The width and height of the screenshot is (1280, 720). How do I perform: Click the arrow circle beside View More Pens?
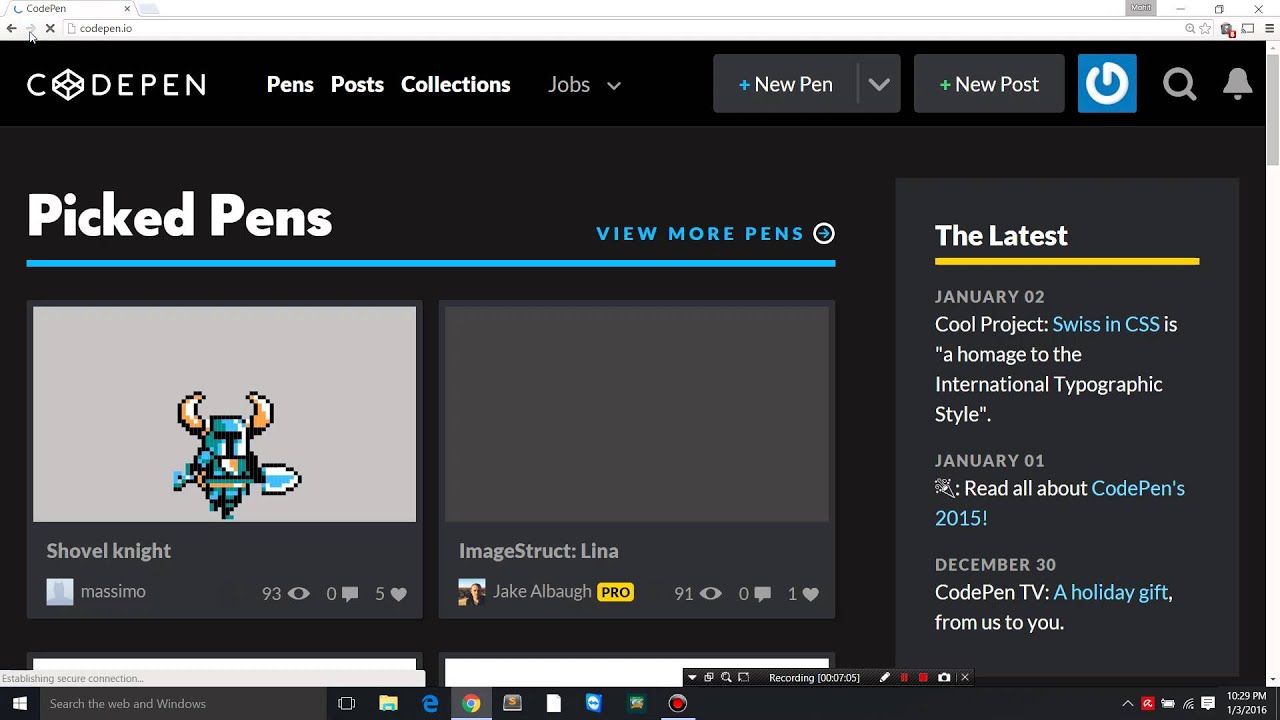point(824,233)
